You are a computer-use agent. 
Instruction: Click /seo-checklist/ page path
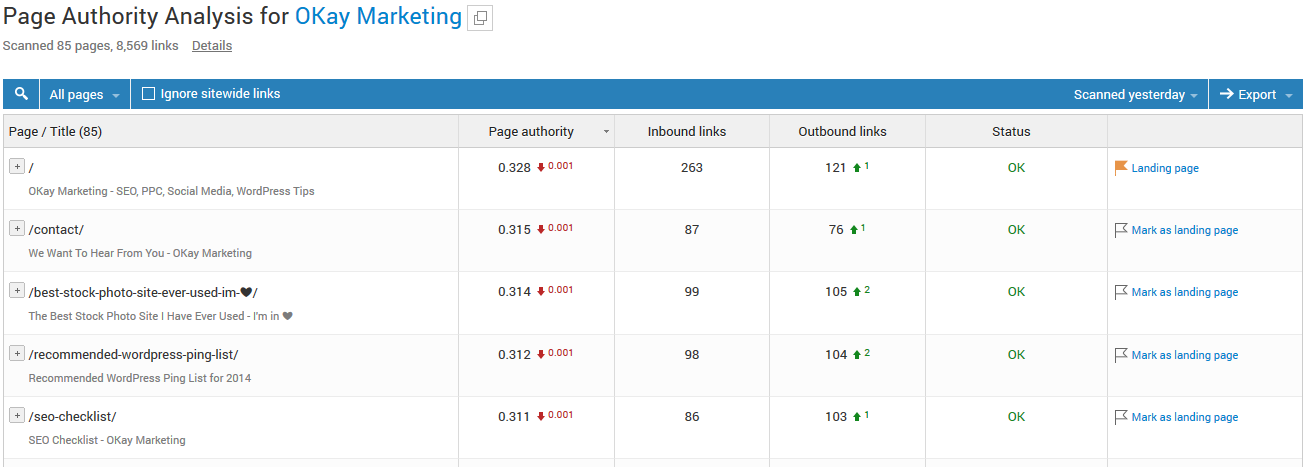click(73, 417)
